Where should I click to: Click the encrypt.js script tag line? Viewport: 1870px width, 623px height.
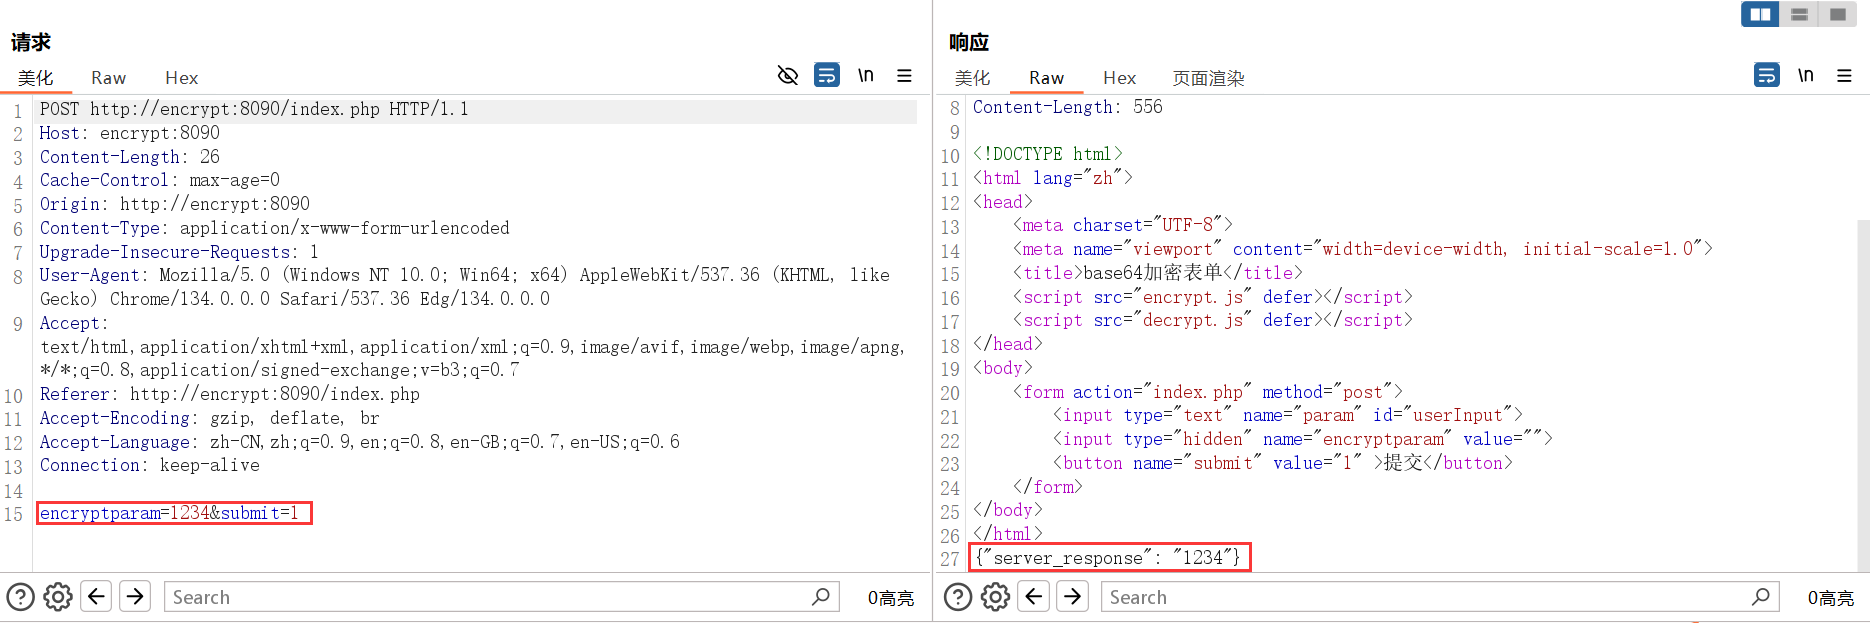(x=1212, y=297)
